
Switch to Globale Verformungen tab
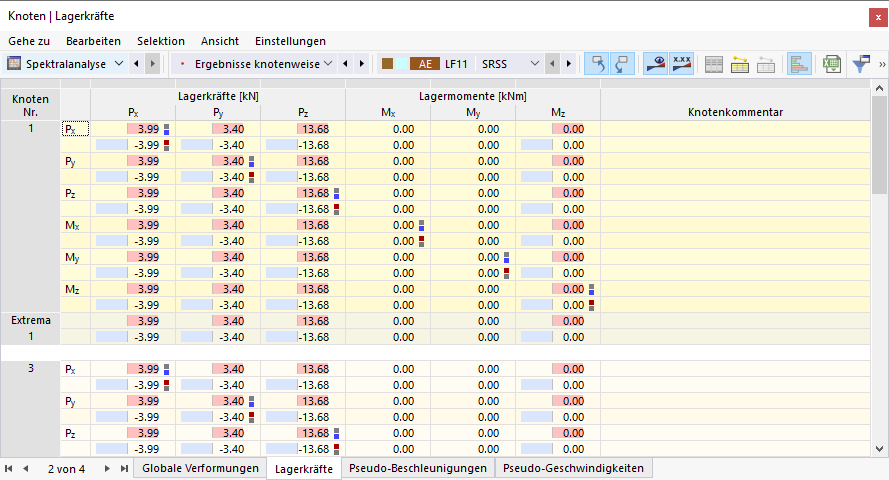[200, 468]
